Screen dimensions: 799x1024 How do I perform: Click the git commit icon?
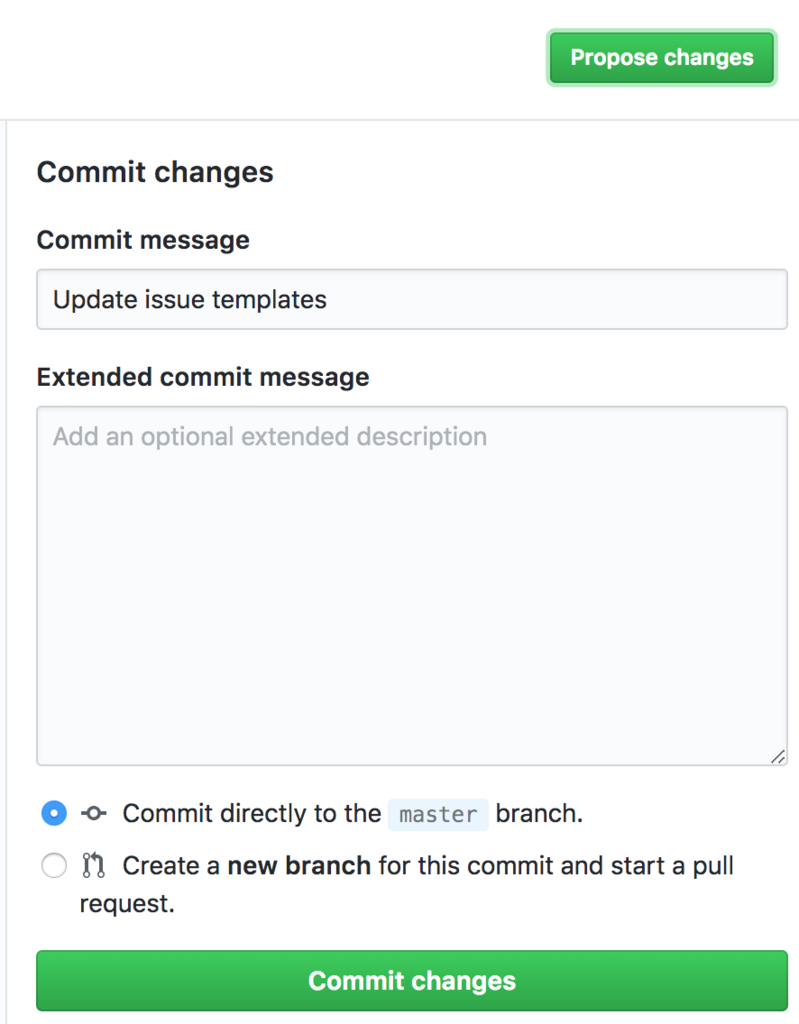tap(94, 813)
